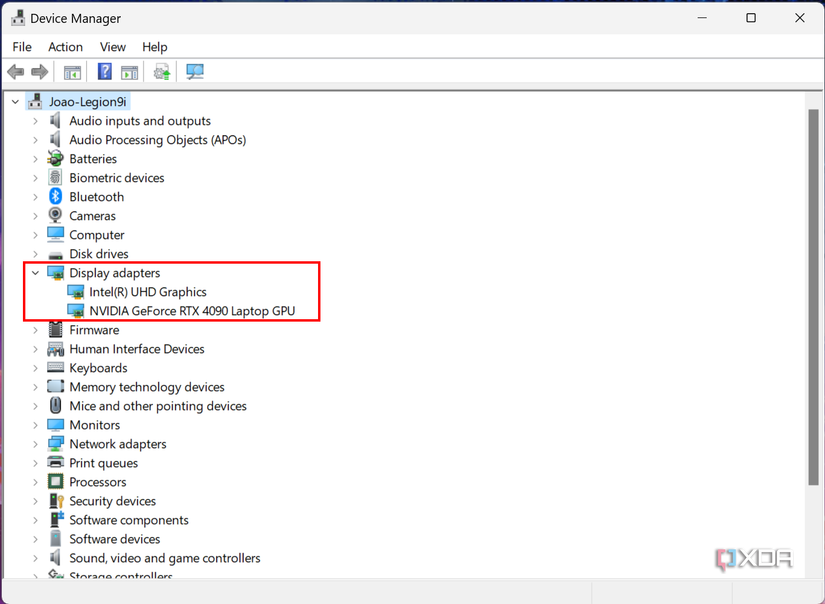The image size is (825, 604).
Task: Click the Properties toolbar icon
Action: [130, 71]
